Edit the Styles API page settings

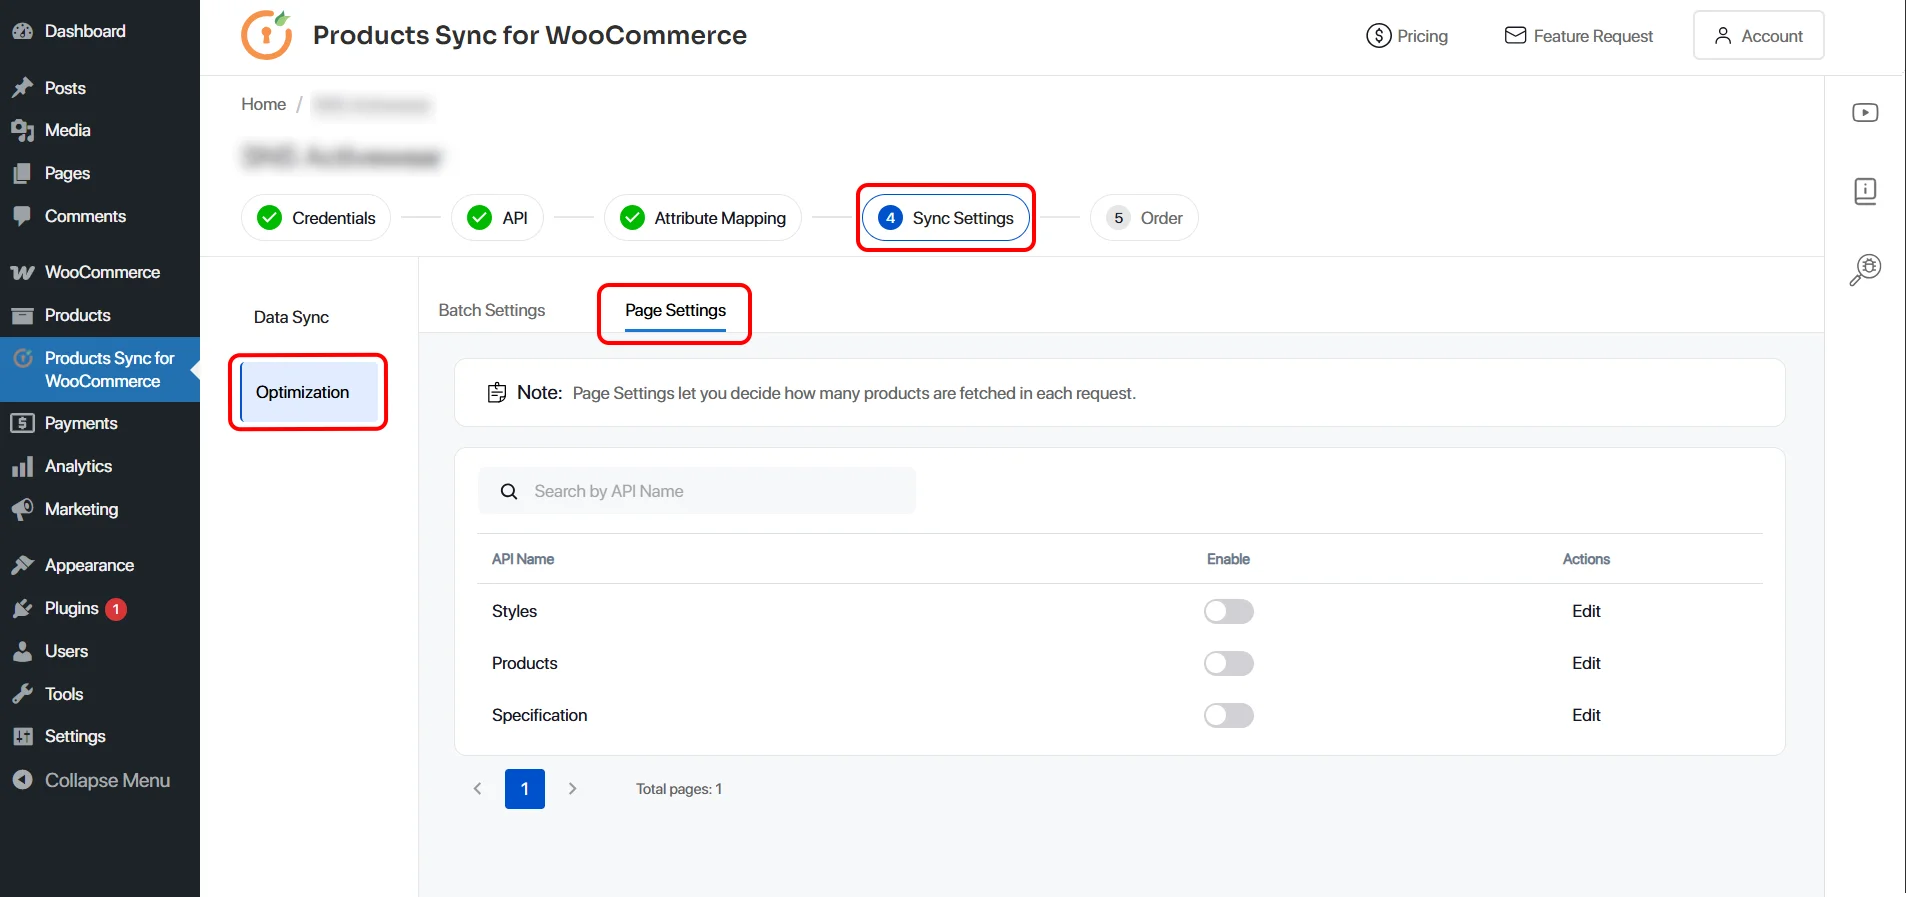tap(1586, 611)
